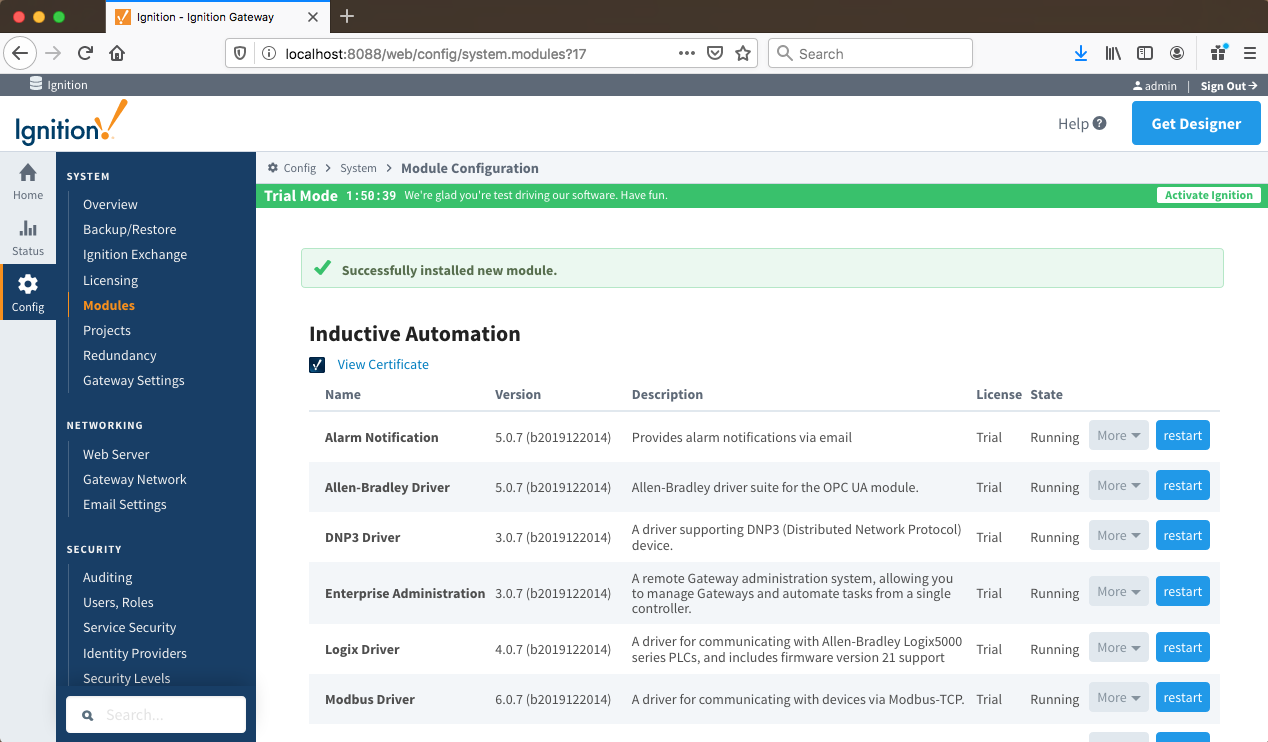Screen dimensions: 1268x742
Task: Open the More dropdown for DNP3 Driver
Action: click(x=1118, y=536)
